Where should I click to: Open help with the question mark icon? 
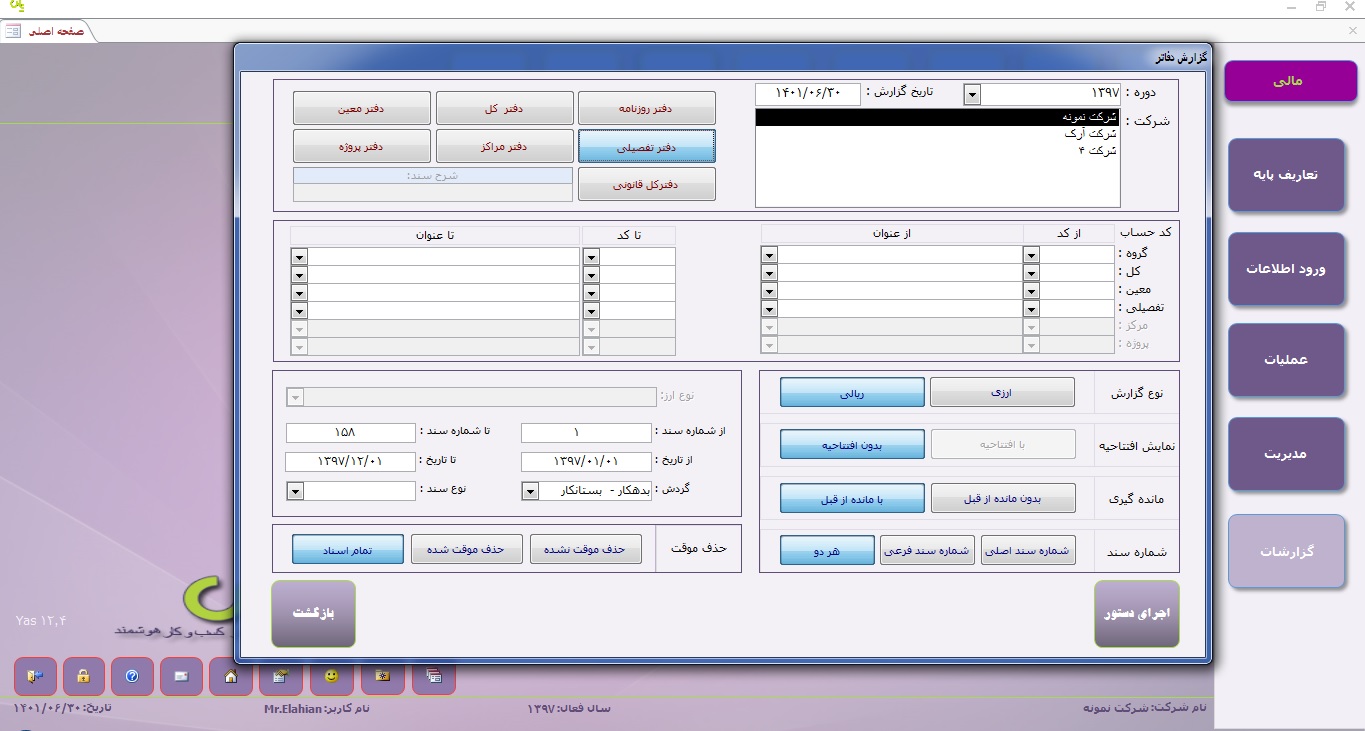(132, 676)
